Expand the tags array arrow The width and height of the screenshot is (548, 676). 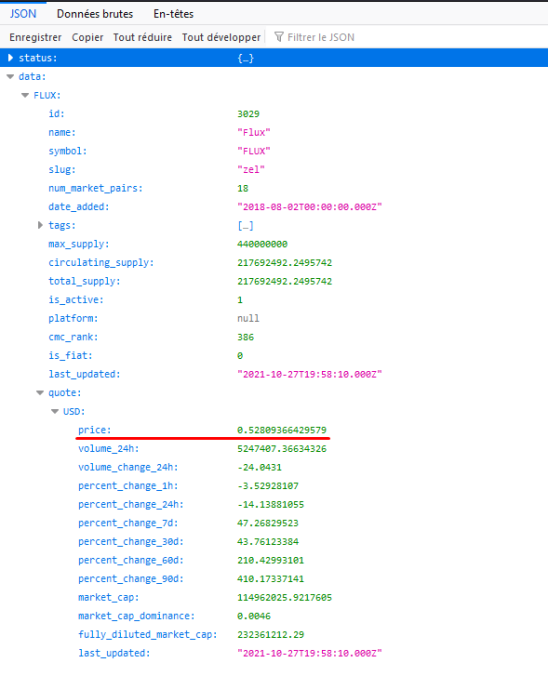[40, 225]
